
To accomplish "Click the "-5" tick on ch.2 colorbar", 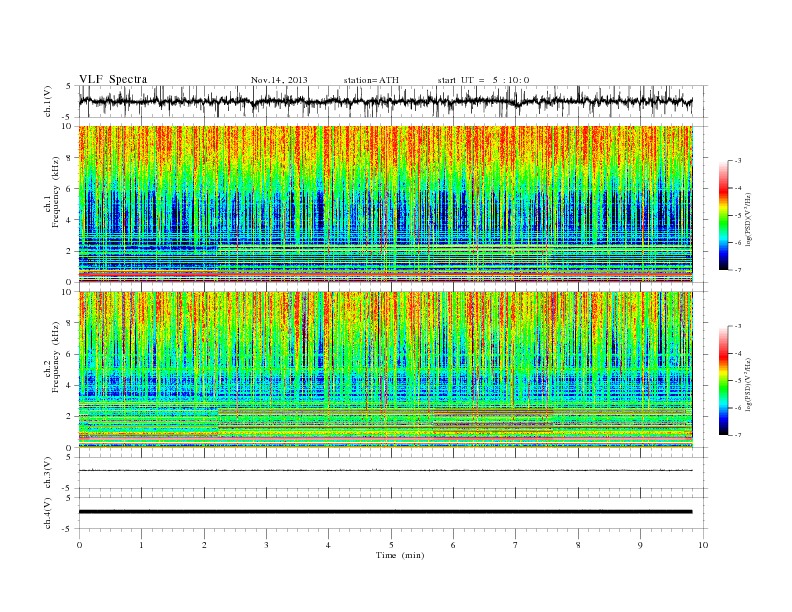I will pos(738,381).
